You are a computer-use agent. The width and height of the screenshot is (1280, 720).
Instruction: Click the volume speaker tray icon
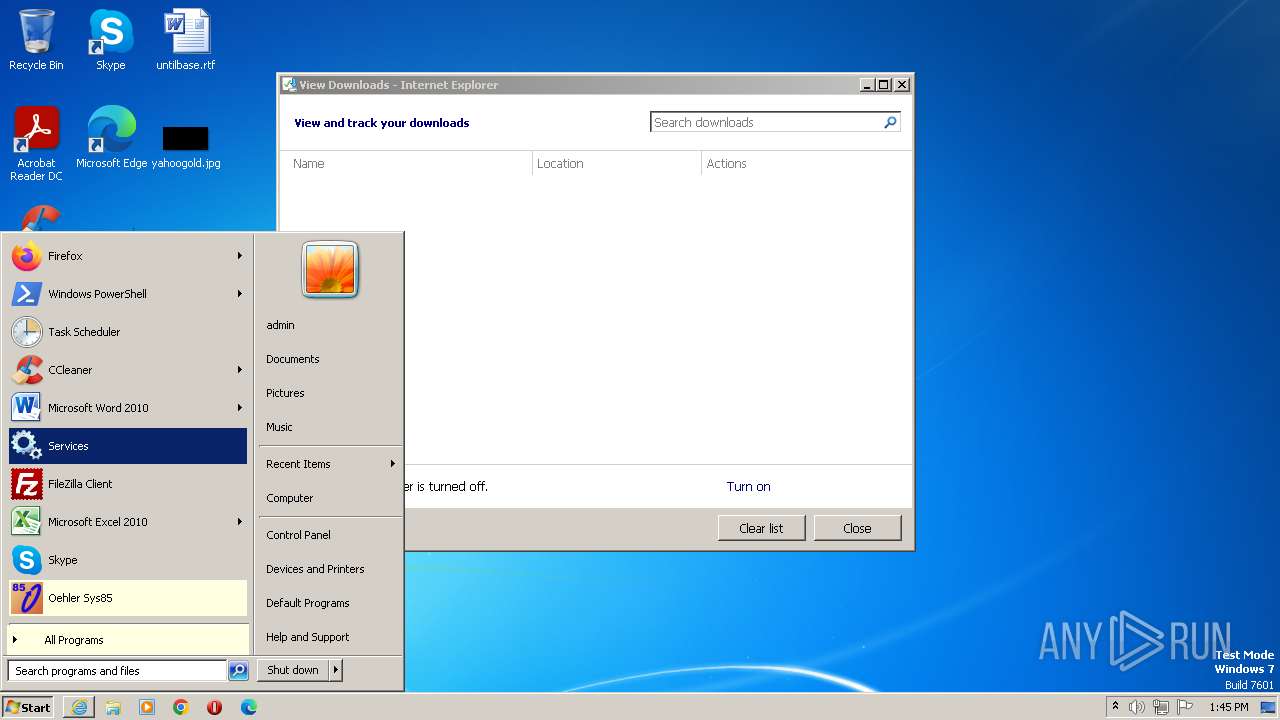click(1137, 707)
